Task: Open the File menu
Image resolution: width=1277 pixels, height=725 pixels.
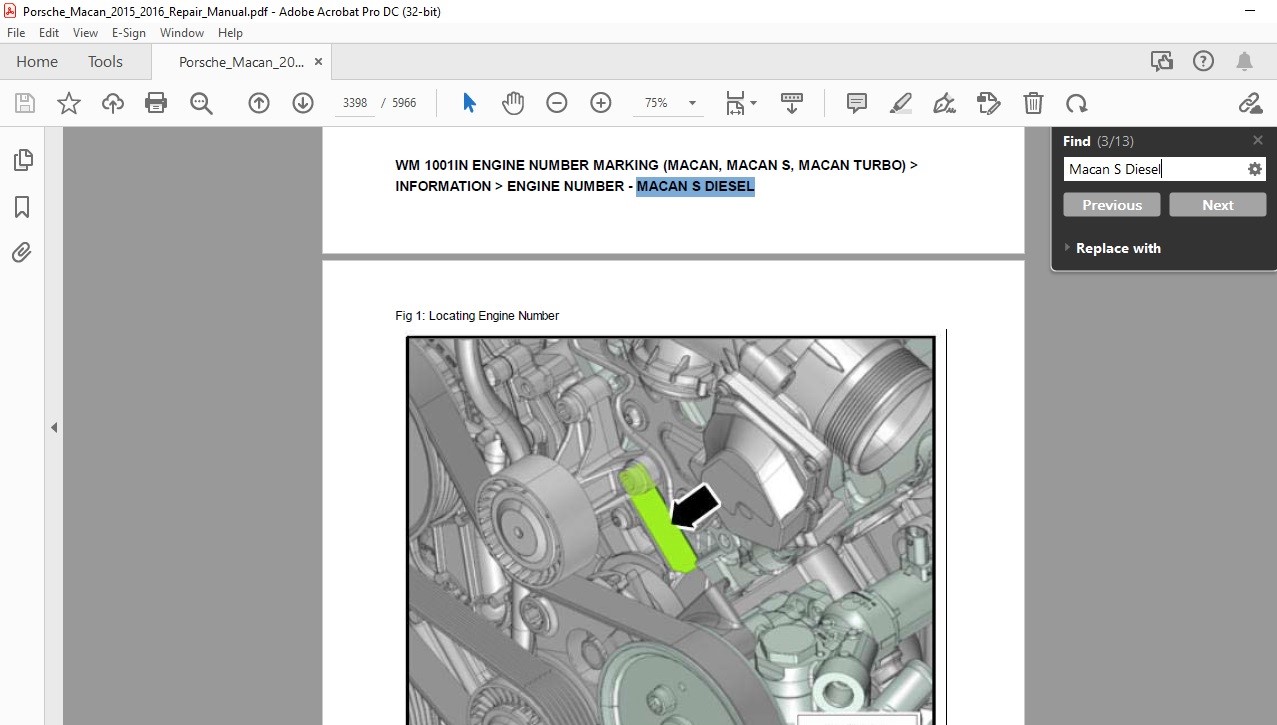Action: pyautogui.click(x=16, y=33)
